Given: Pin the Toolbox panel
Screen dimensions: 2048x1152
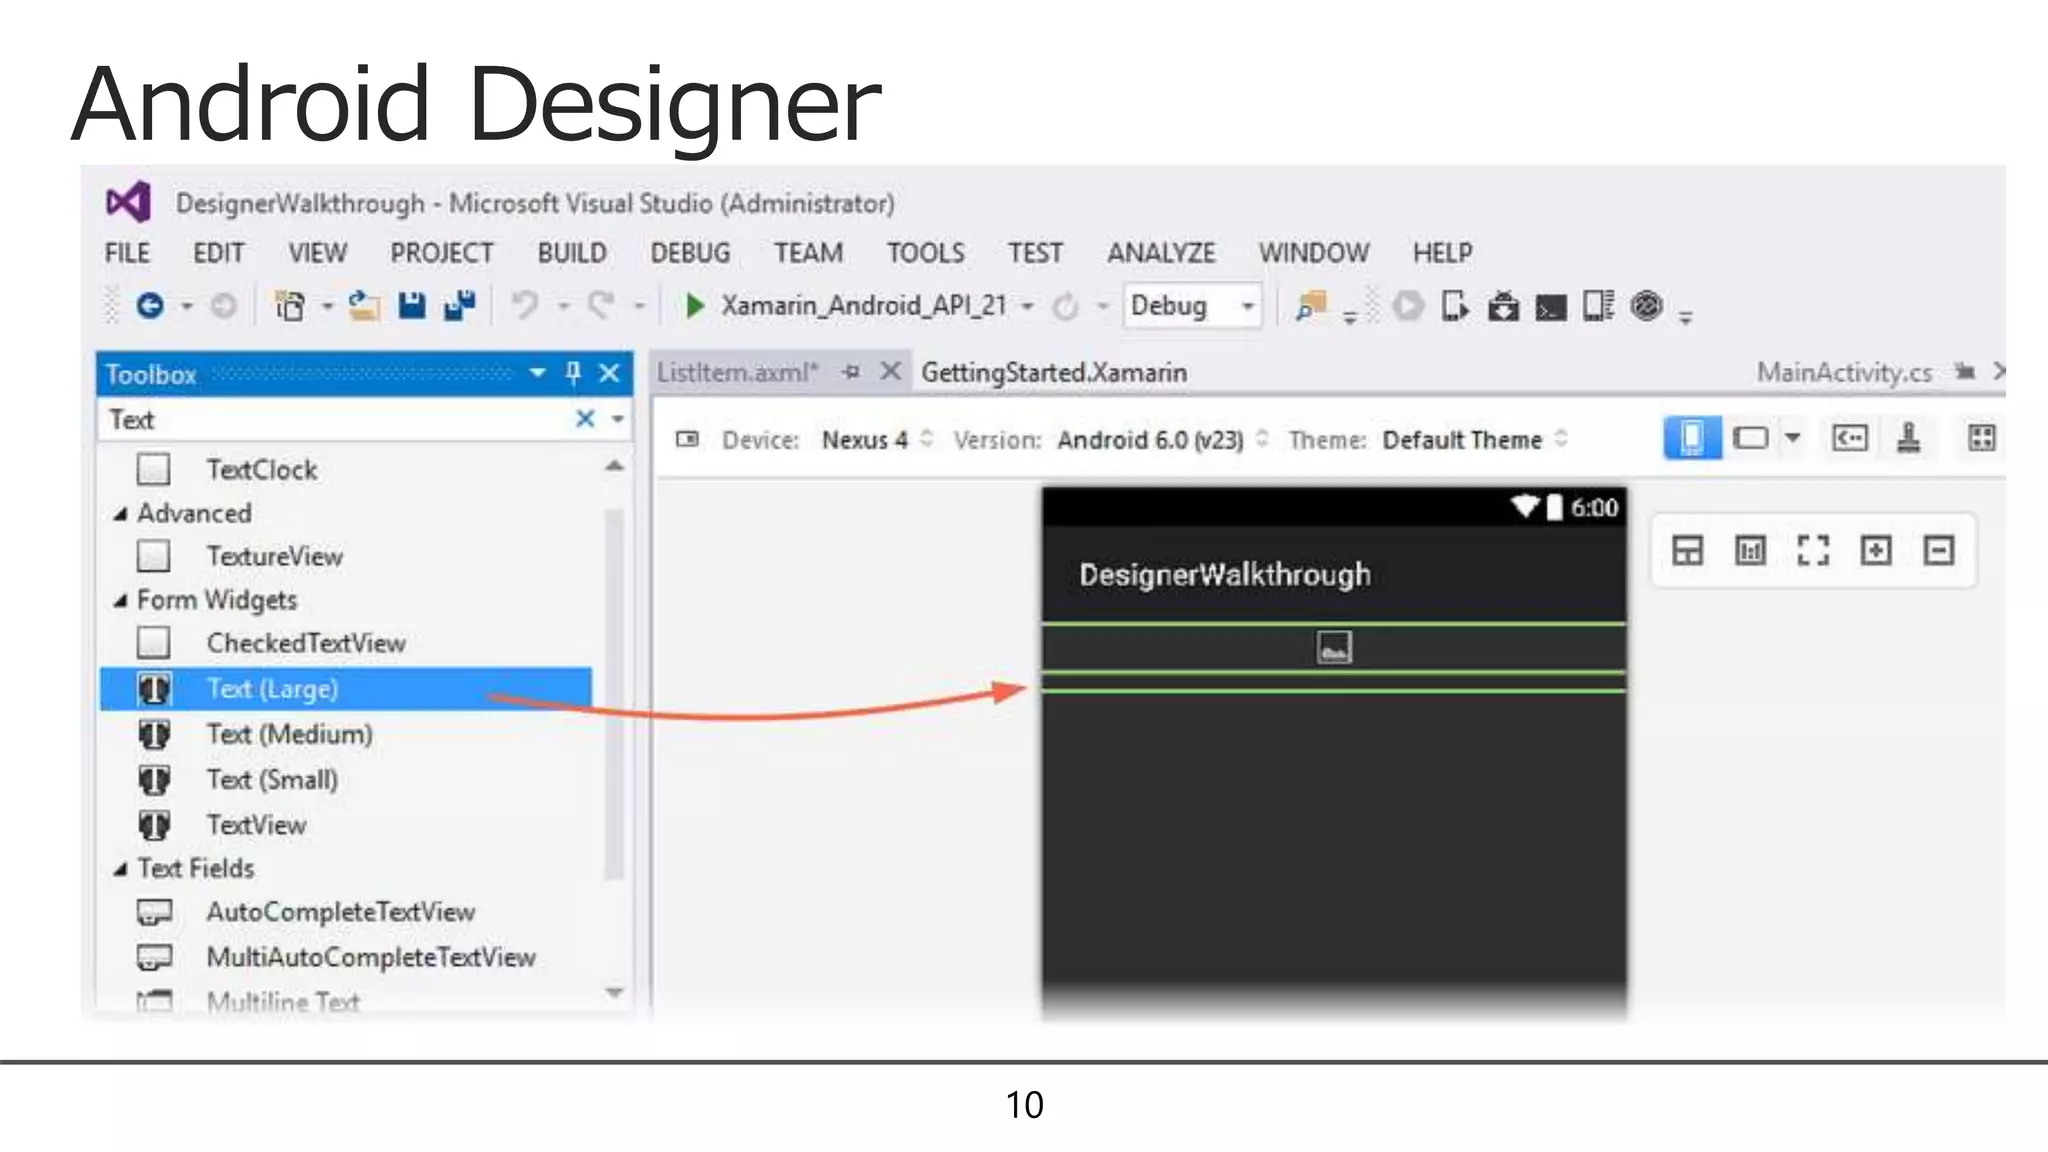Looking at the screenshot, I should pos(573,373).
